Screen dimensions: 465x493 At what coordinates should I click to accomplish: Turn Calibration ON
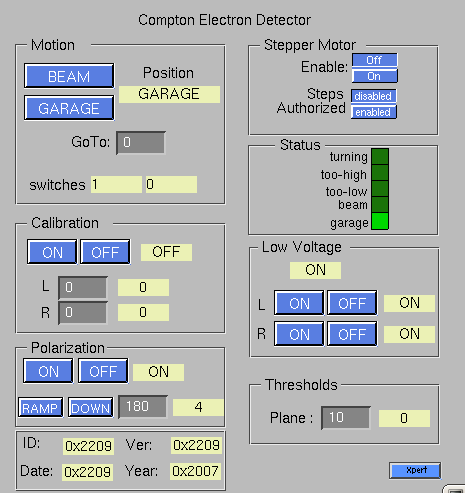pos(52,252)
